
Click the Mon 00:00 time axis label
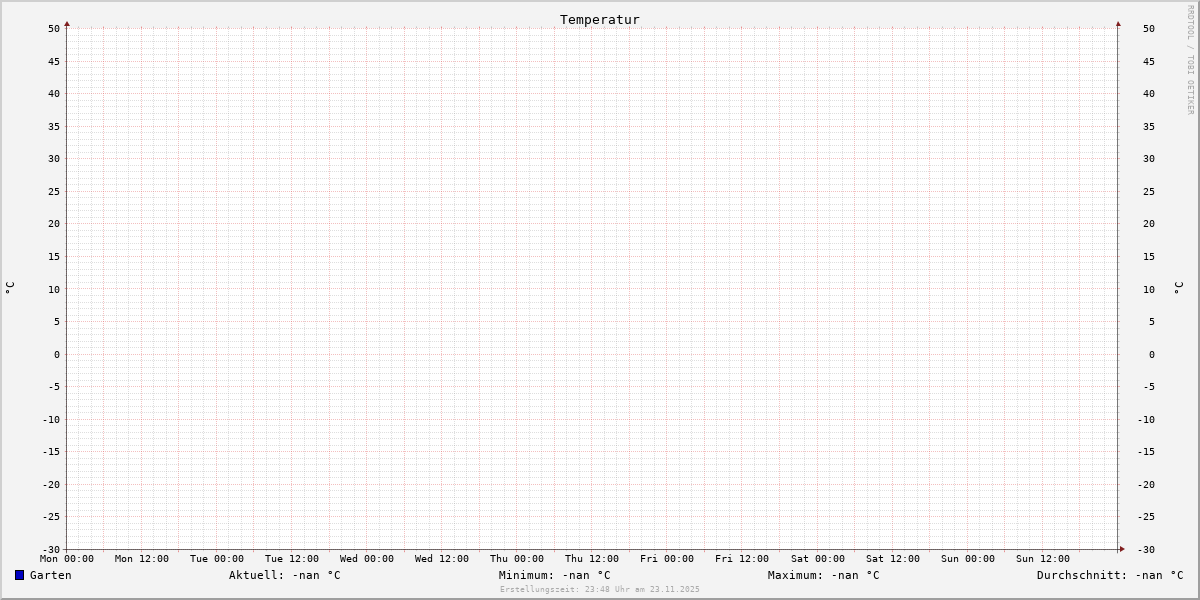(x=67, y=559)
